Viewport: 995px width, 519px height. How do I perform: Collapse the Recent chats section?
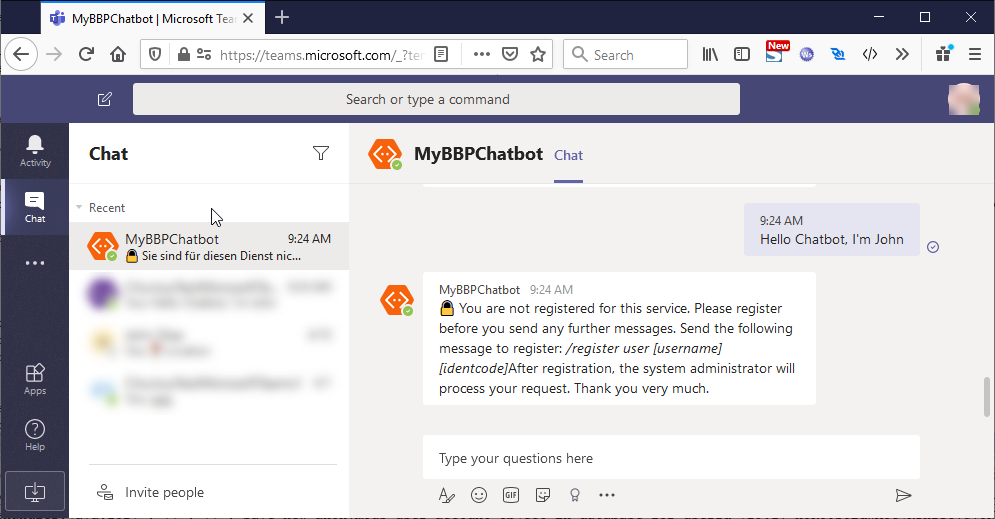80,208
